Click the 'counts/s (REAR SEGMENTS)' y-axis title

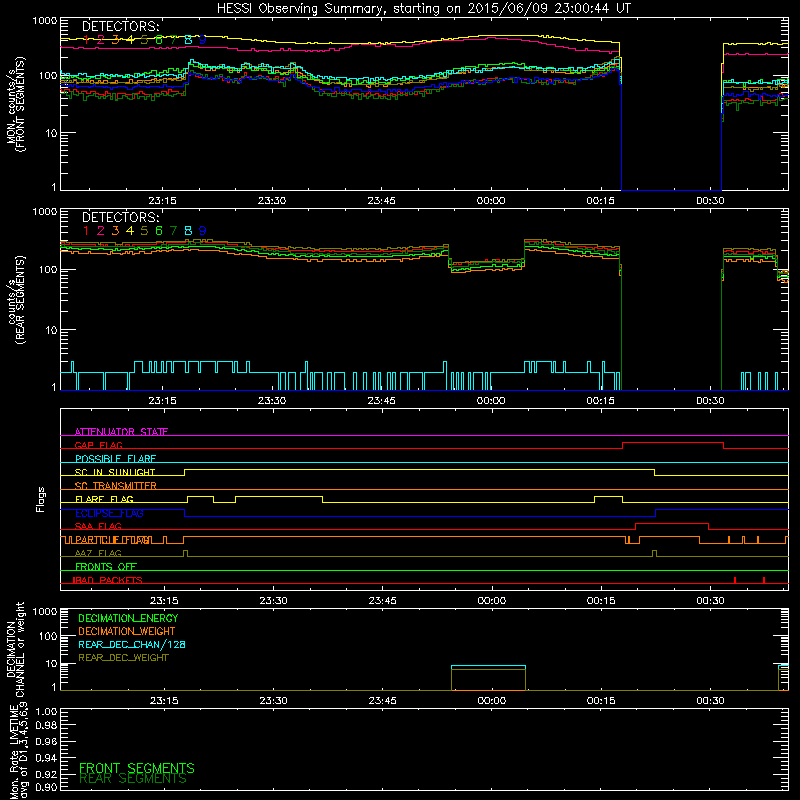(x=16, y=300)
